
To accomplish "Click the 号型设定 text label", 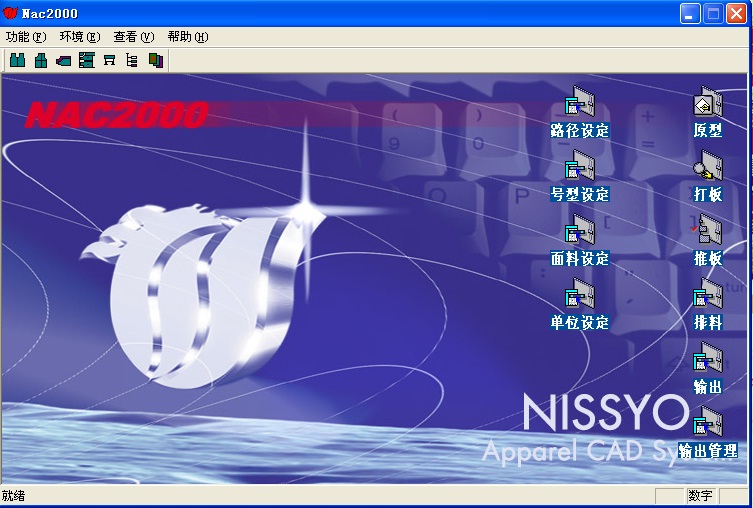I will click(580, 194).
